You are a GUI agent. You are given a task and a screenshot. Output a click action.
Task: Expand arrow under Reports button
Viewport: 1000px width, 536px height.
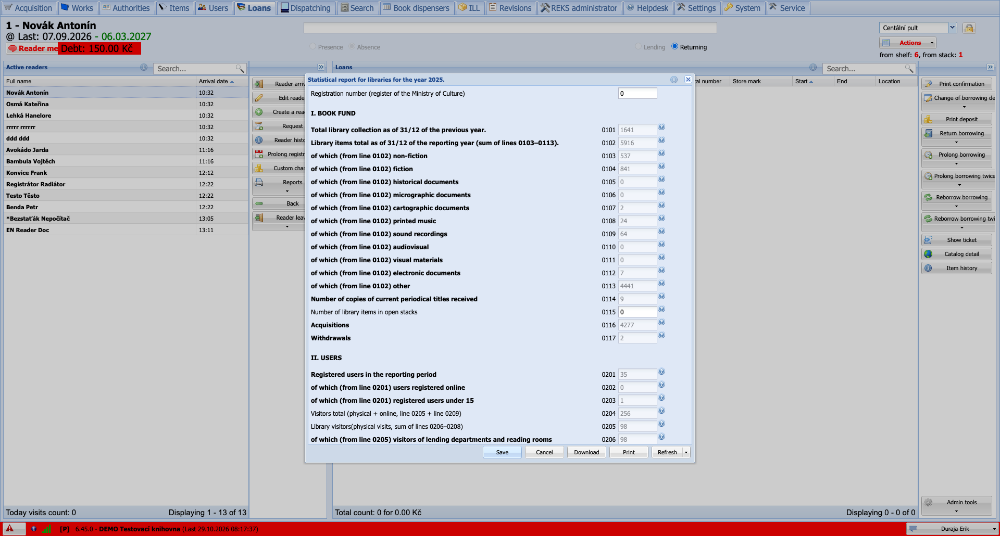[286, 191]
